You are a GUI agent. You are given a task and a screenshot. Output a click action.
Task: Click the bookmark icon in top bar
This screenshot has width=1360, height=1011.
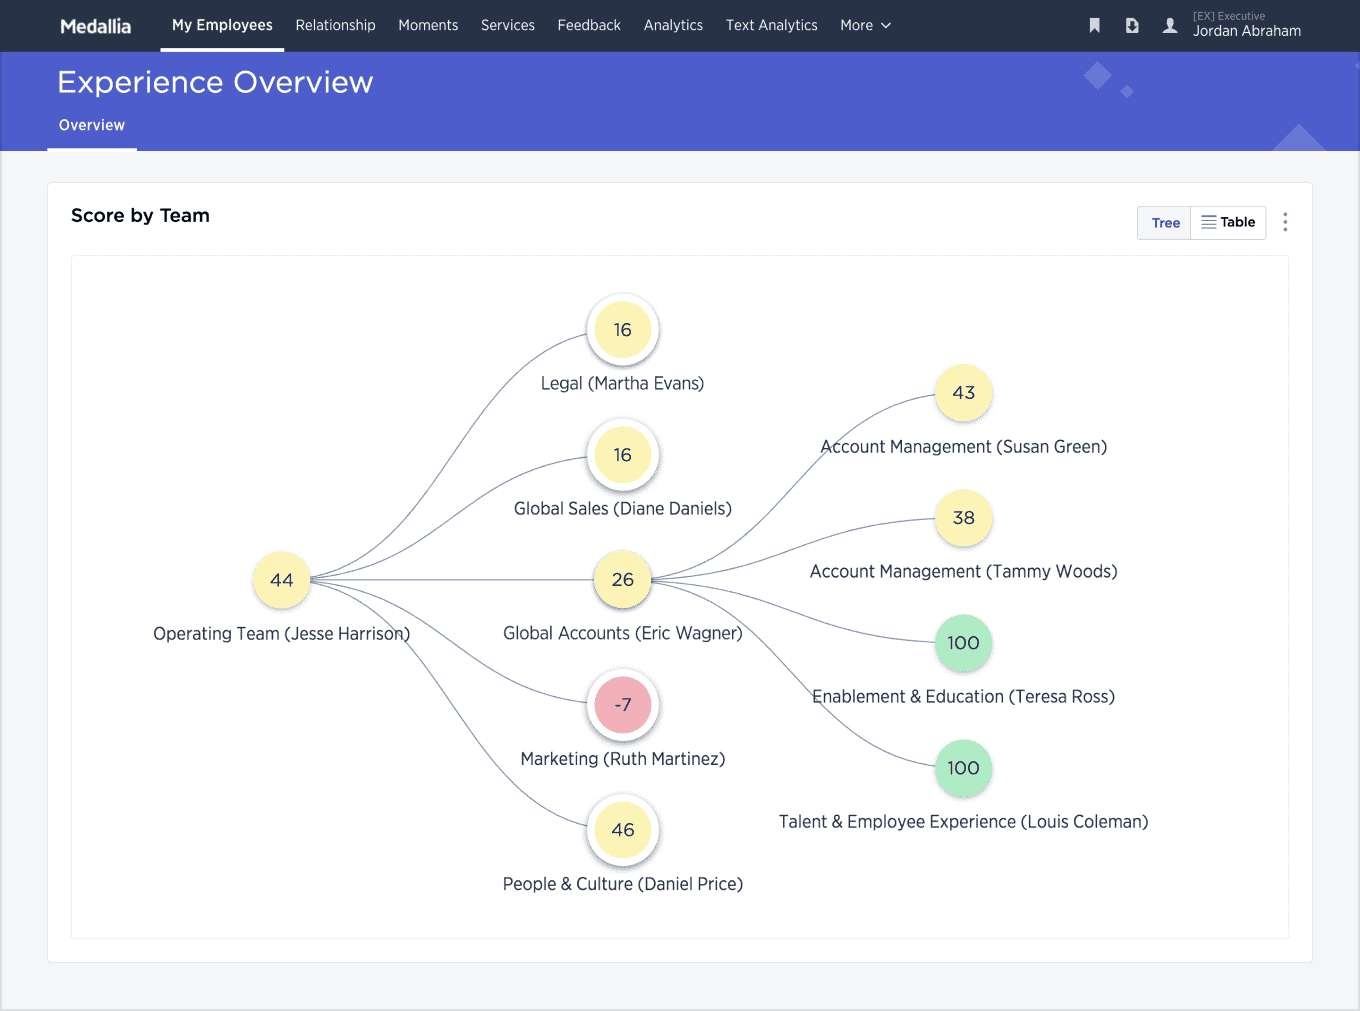[1095, 25]
